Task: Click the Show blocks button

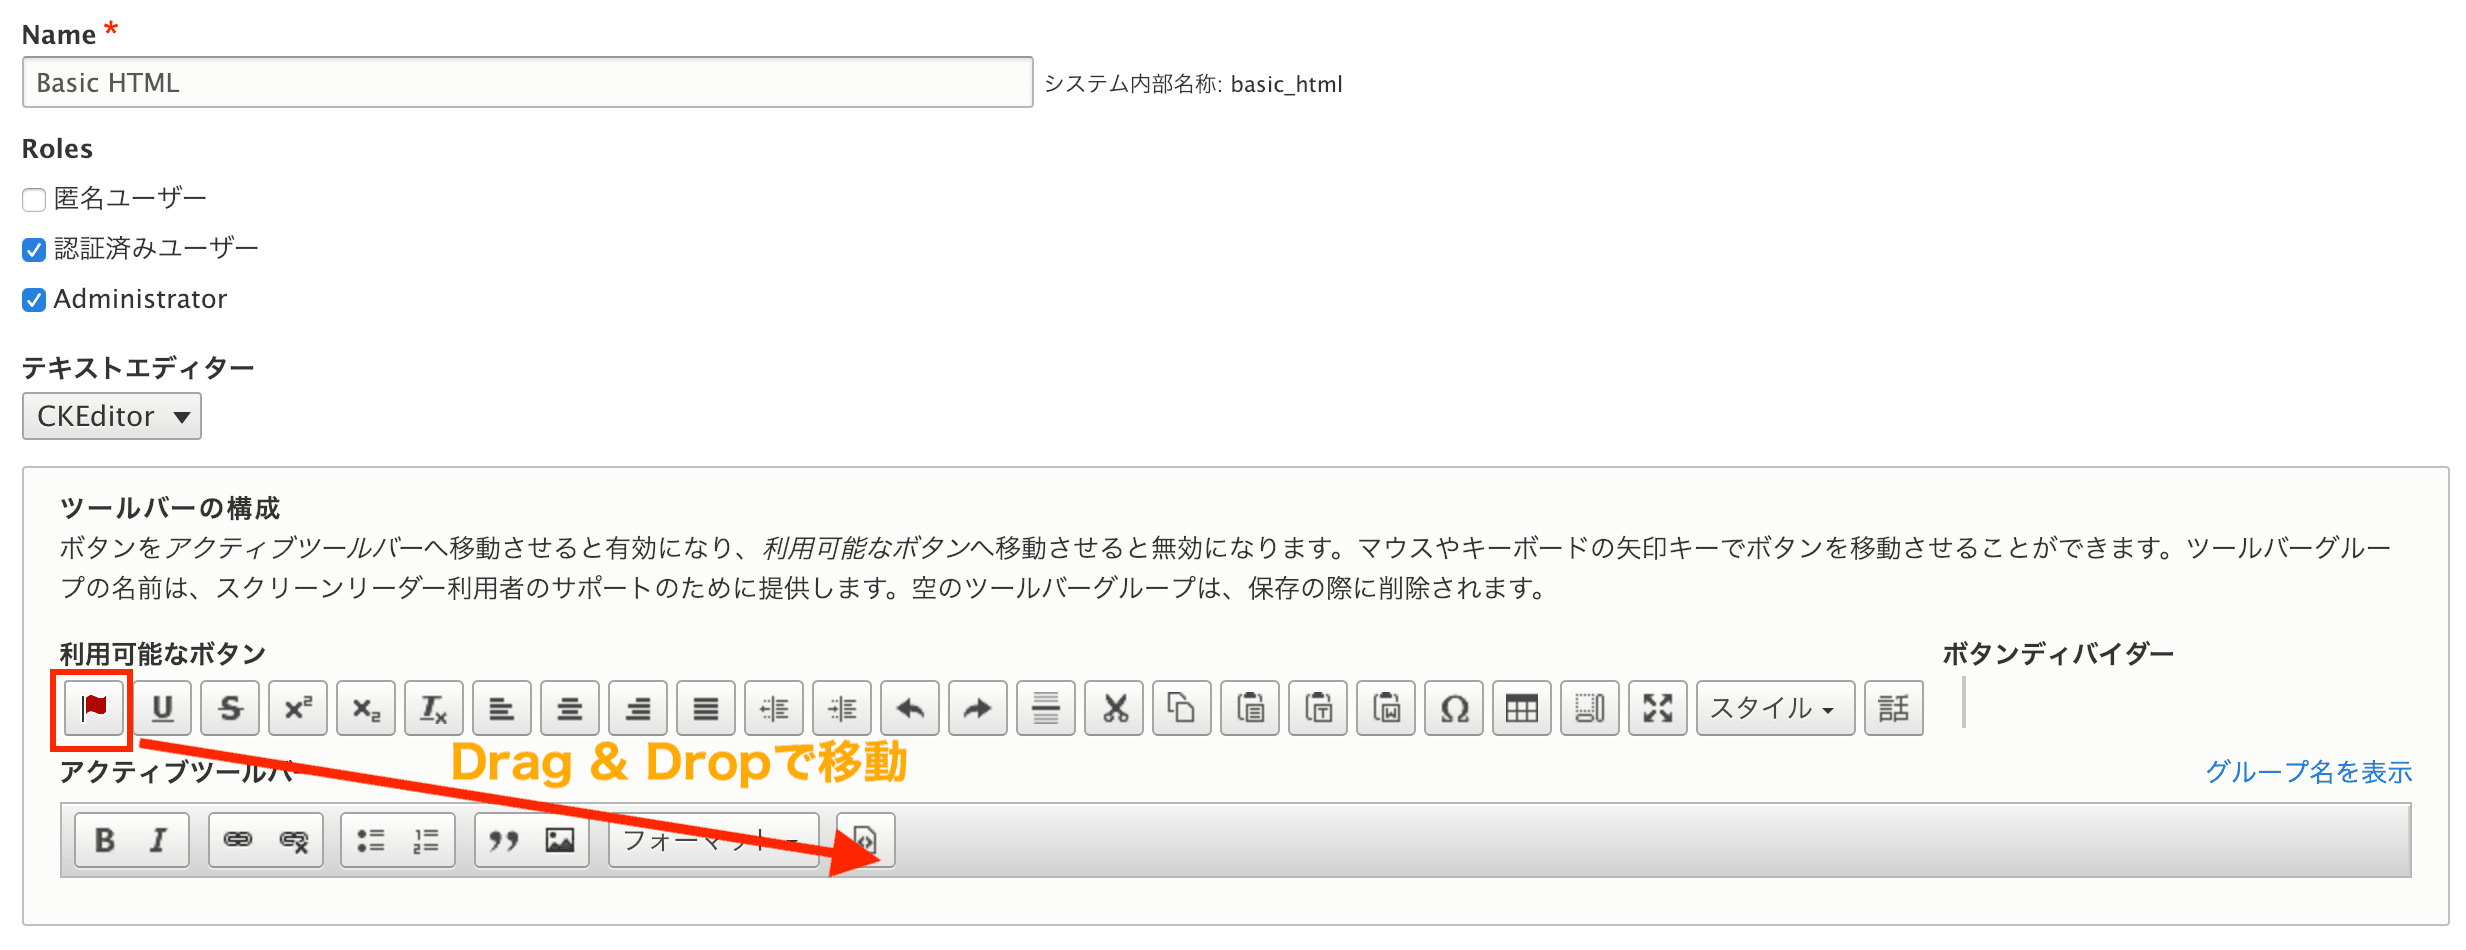Action: coord(1590,709)
